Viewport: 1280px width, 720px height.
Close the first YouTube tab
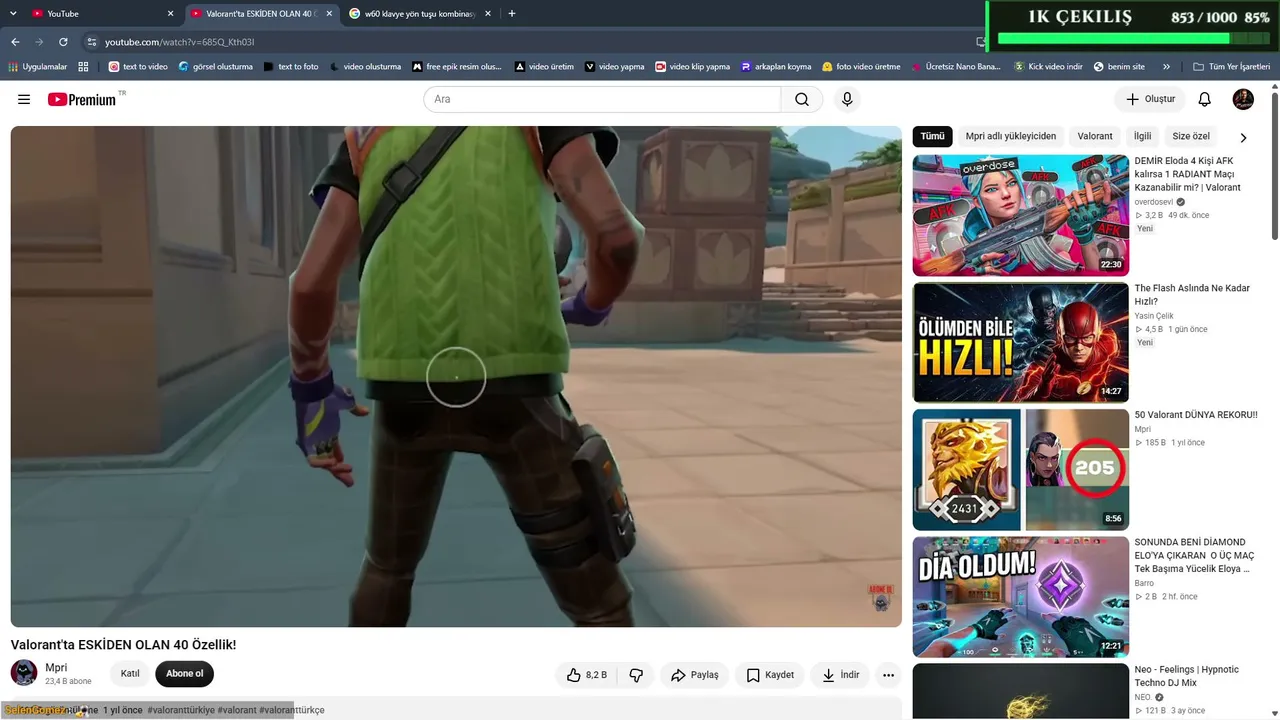click(170, 14)
